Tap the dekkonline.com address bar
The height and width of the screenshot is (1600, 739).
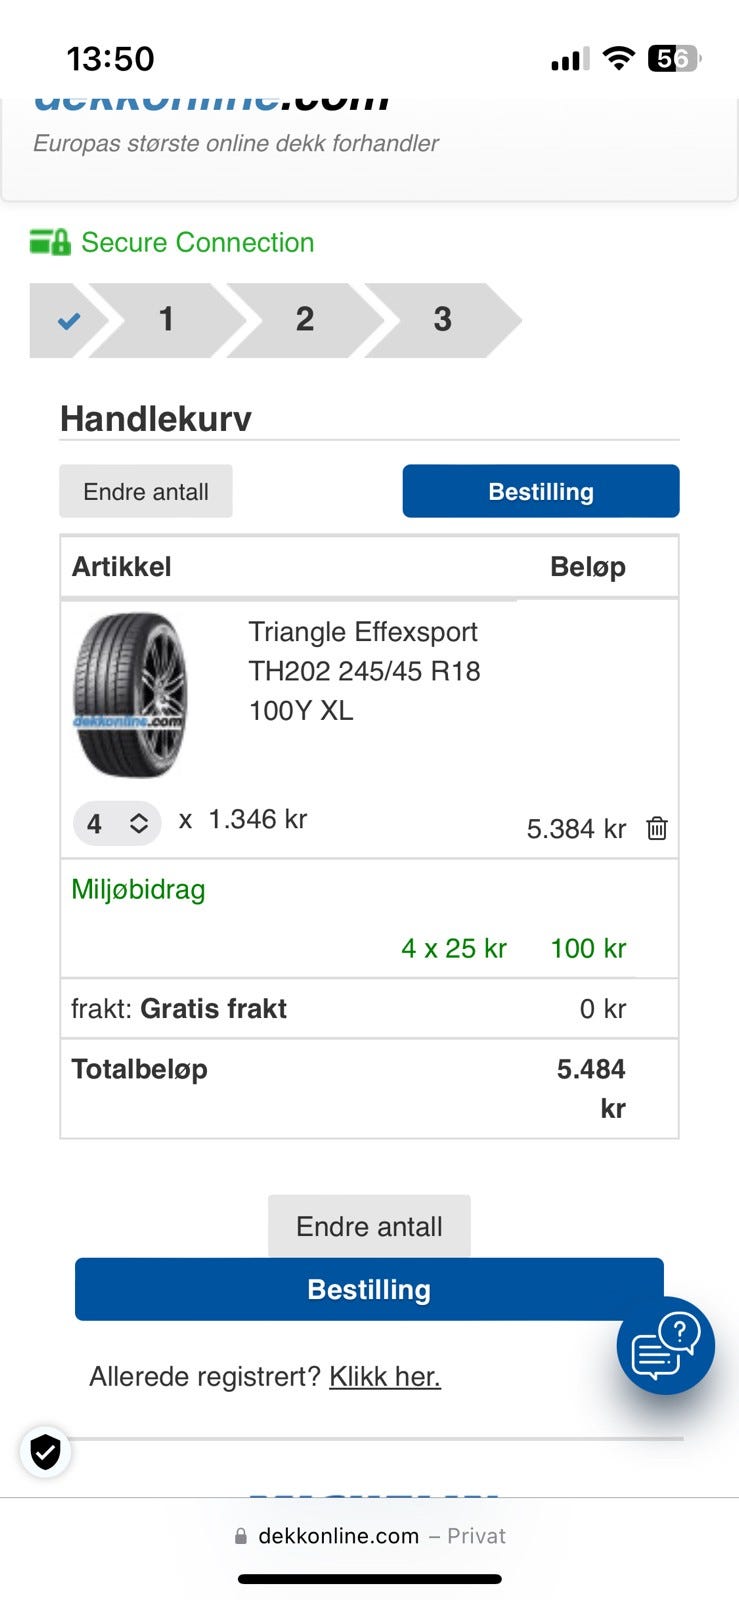click(370, 1536)
